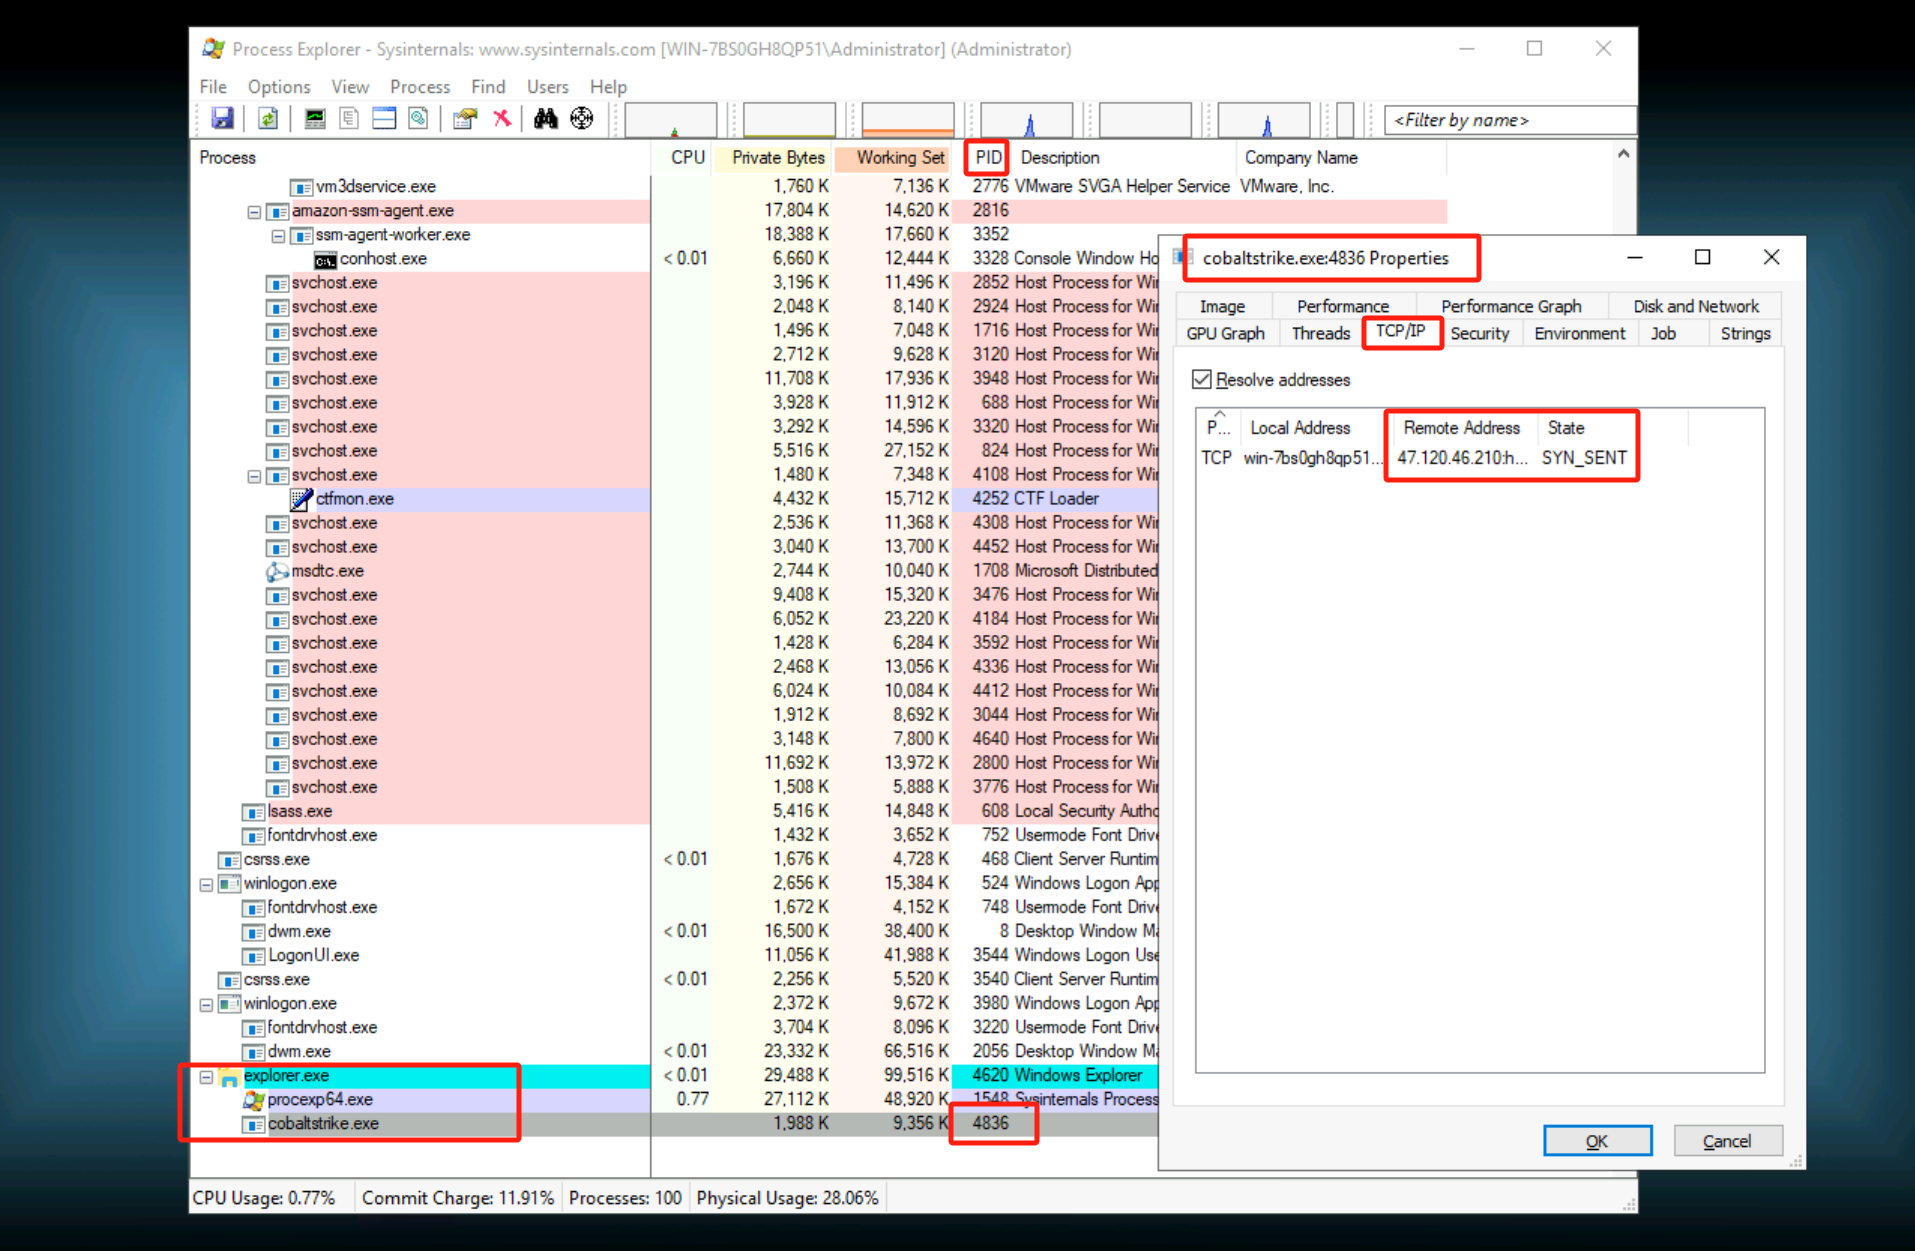Open the mini graph with the orange line

point(908,120)
